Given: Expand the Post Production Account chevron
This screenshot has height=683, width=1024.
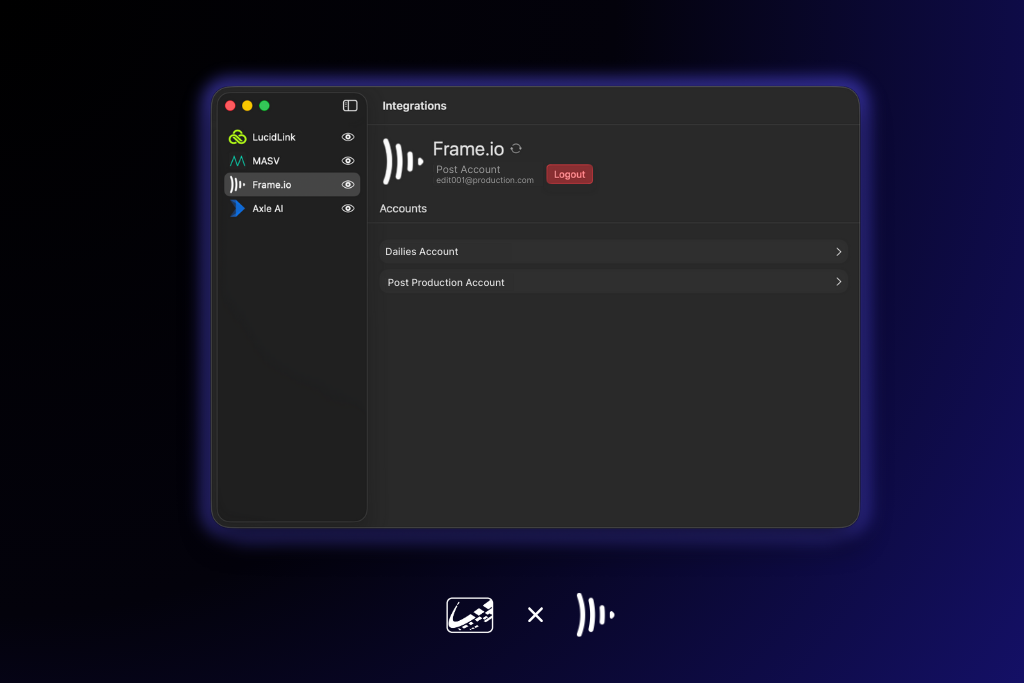Looking at the screenshot, I should [838, 282].
